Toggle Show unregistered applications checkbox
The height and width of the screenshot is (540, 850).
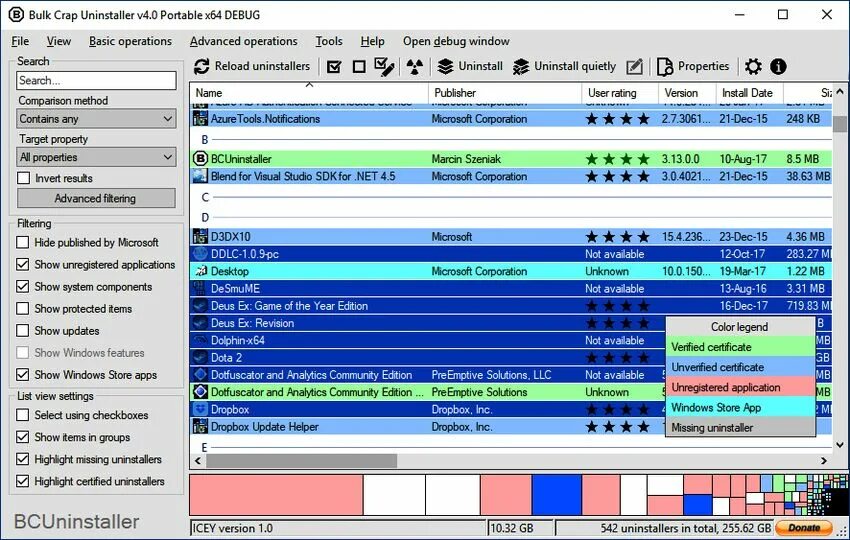23,265
